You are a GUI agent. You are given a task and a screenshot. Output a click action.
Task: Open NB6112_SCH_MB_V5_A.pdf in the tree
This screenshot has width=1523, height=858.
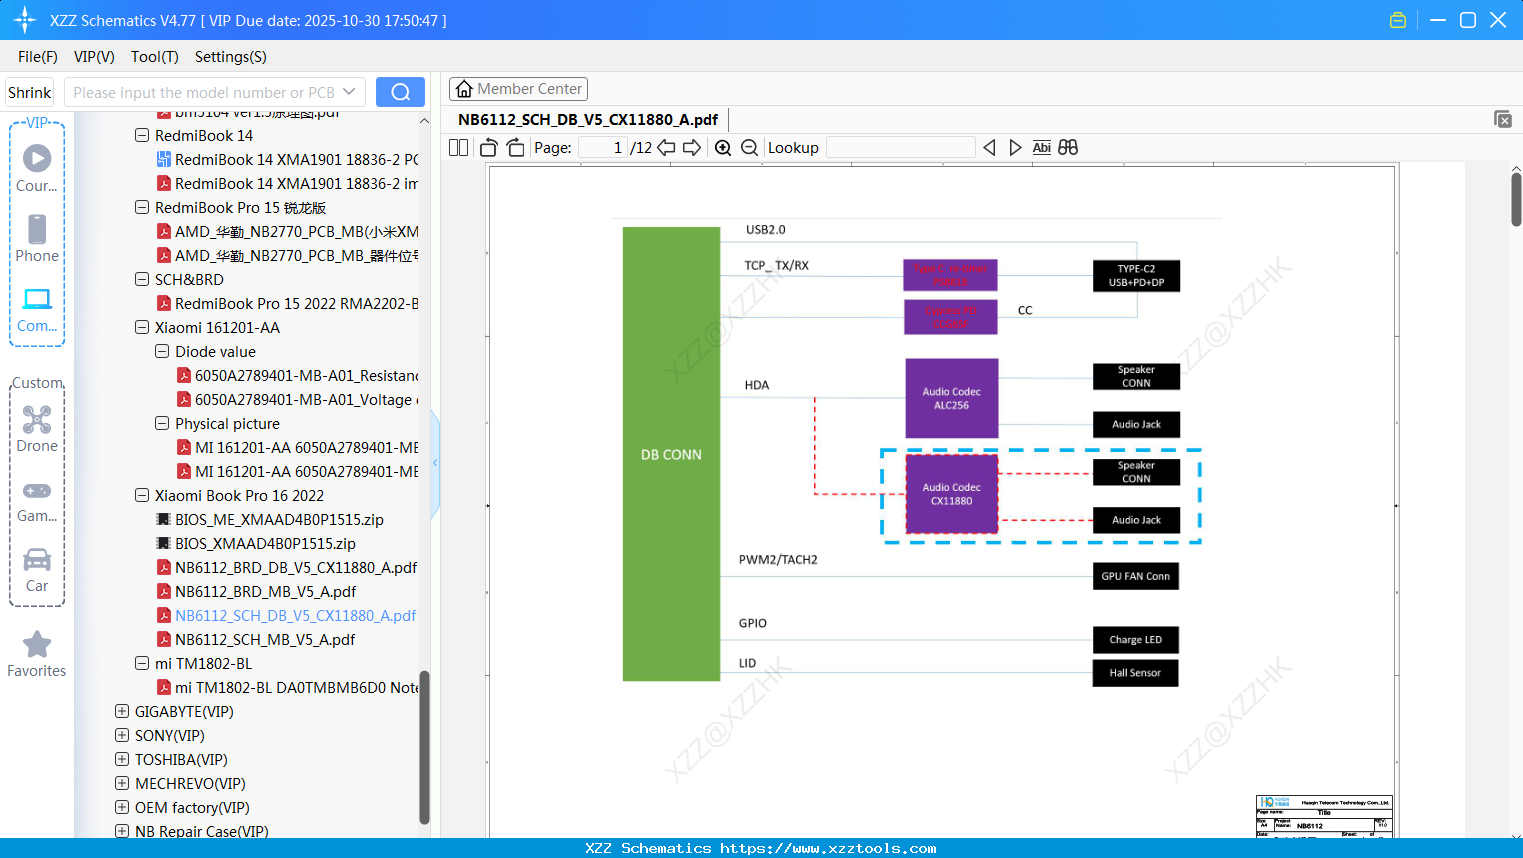(x=256, y=640)
